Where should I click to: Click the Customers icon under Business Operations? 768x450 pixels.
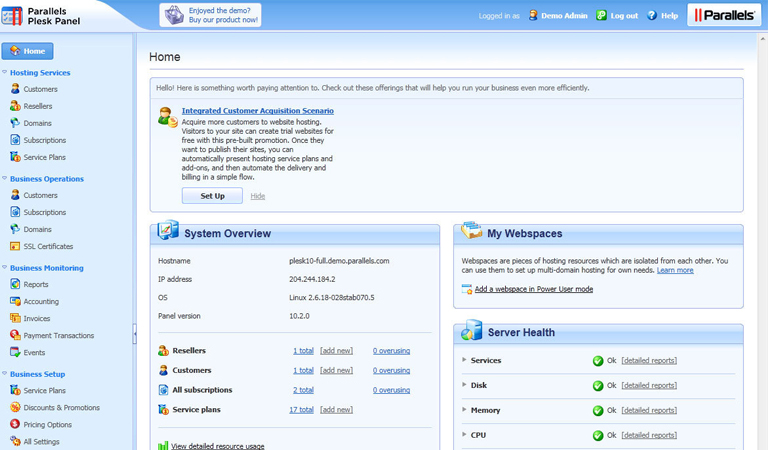[15, 195]
